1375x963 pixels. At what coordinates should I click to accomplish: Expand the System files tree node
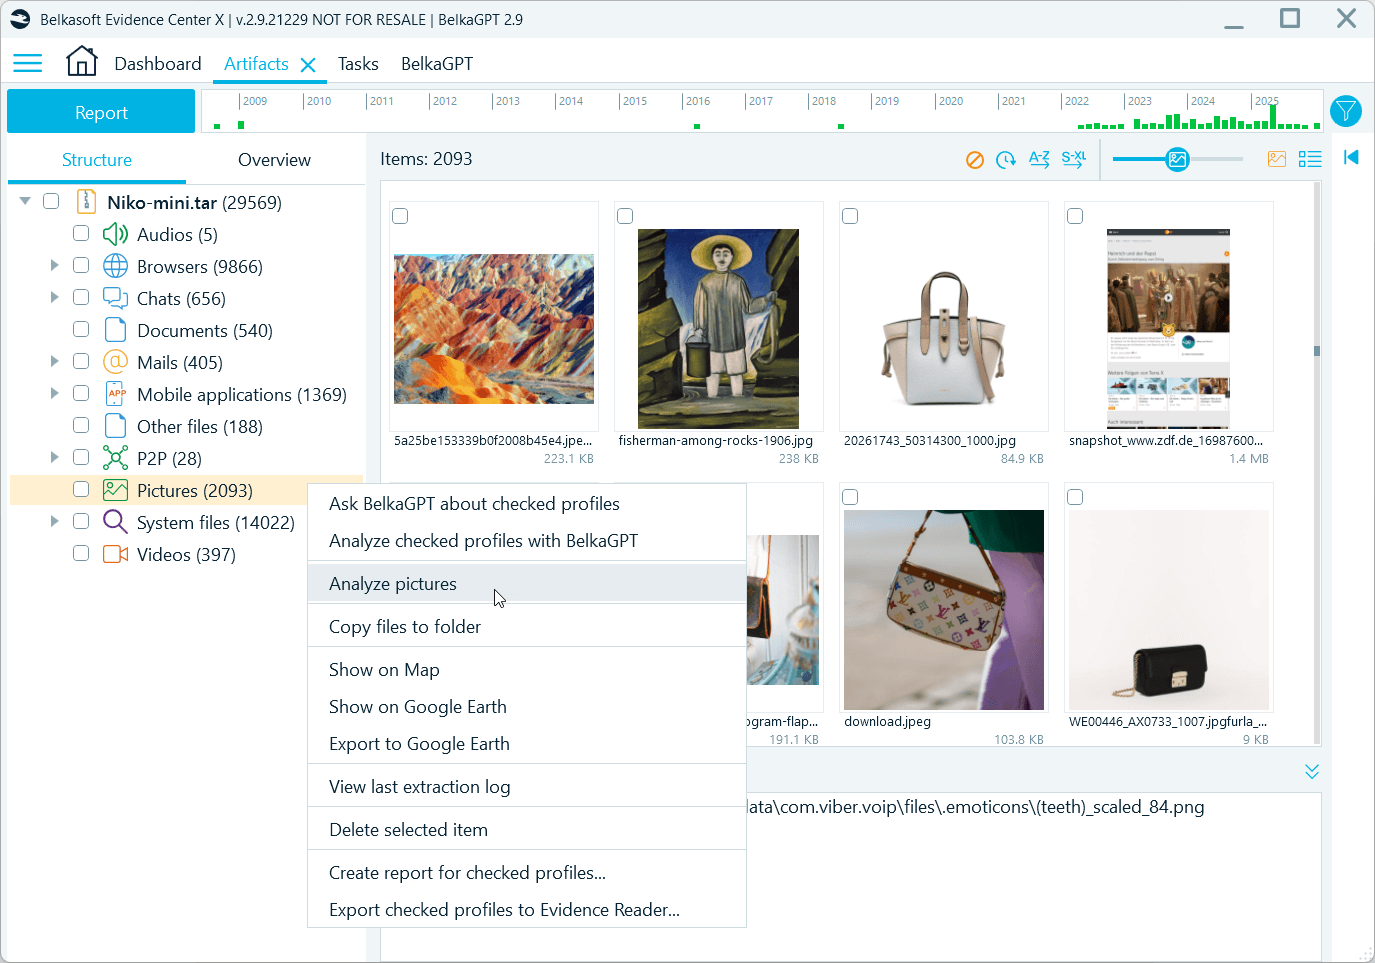point(56,521)
